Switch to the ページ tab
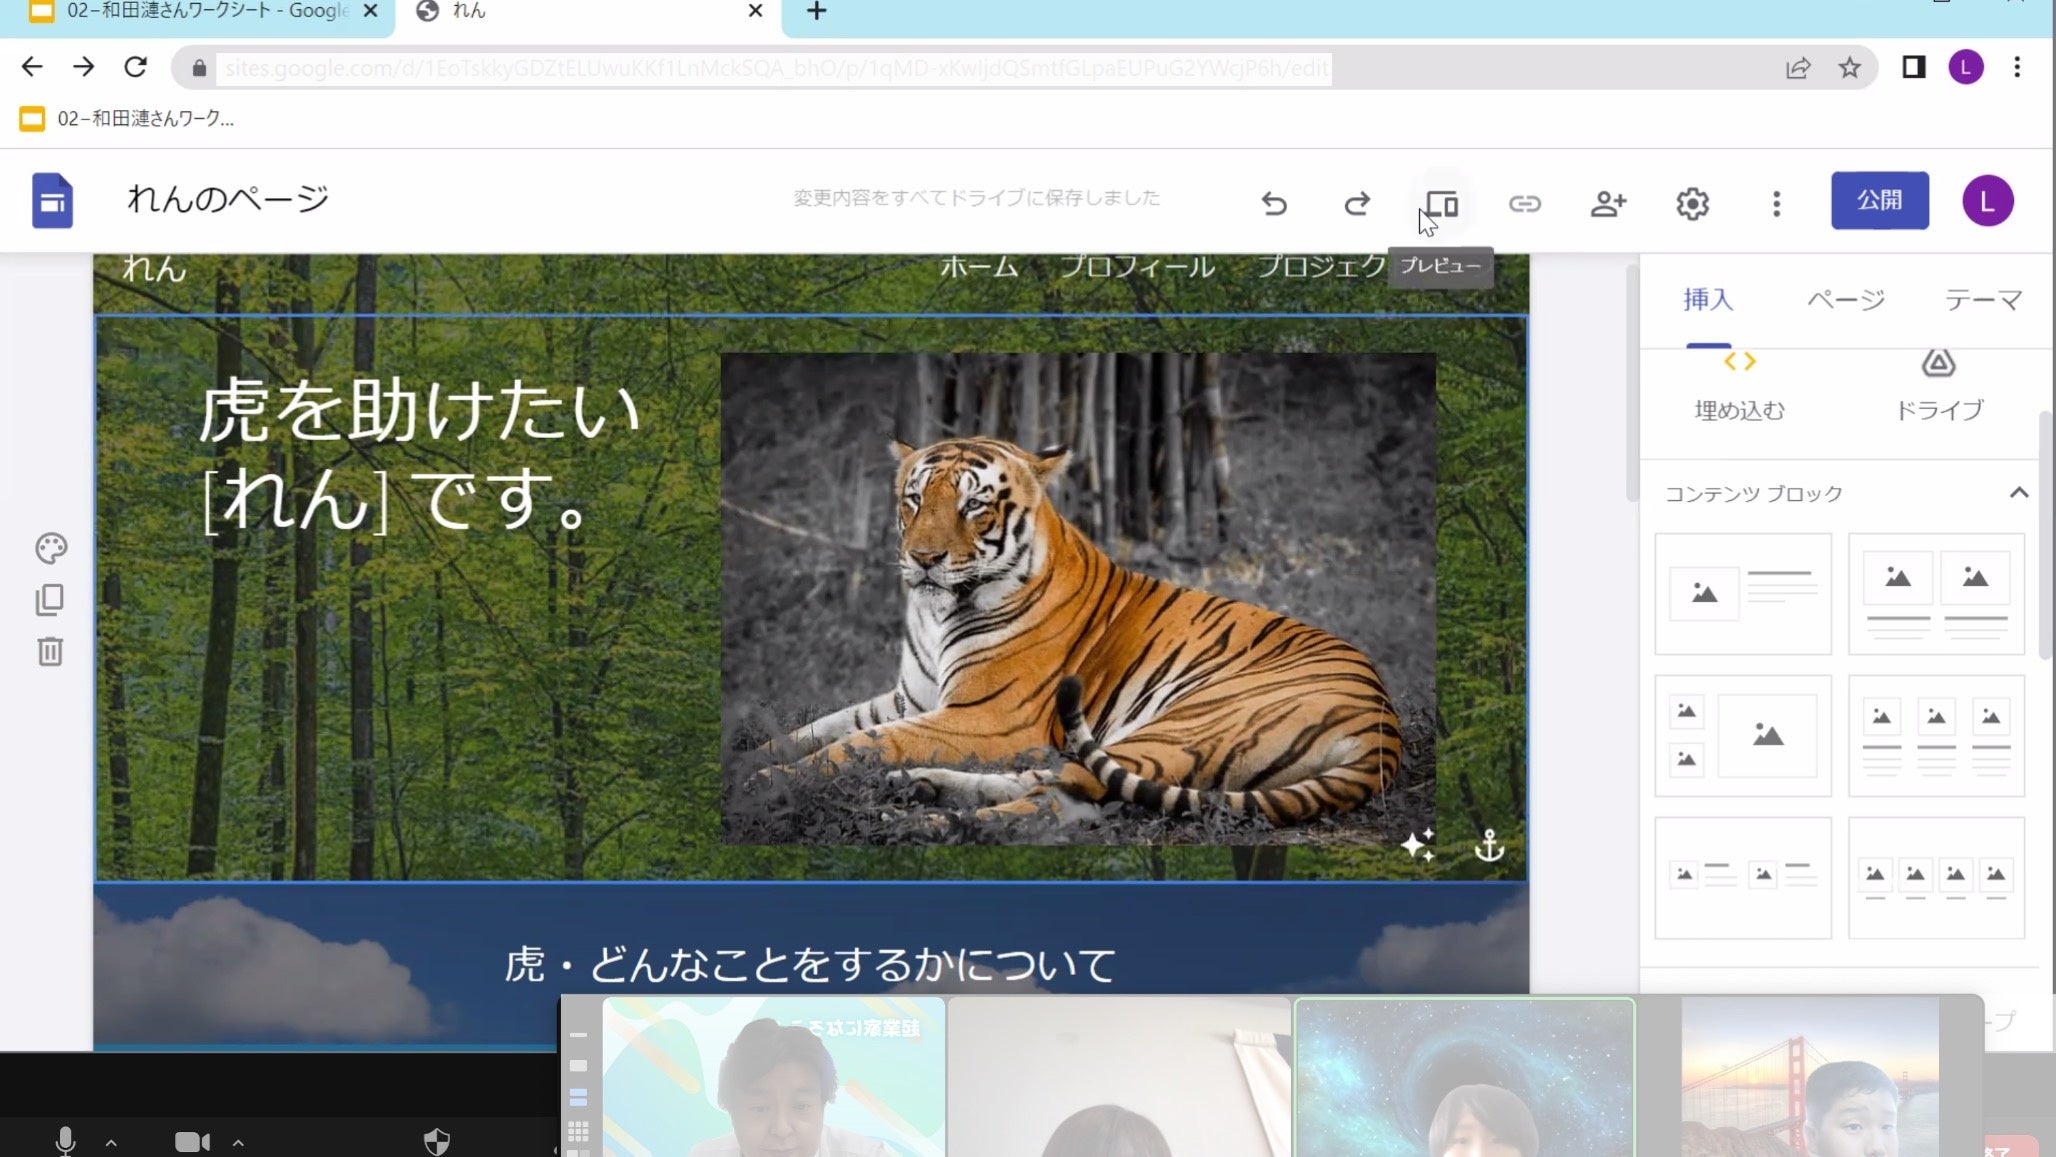Screen dimensions: 2056x1157 1845,299
